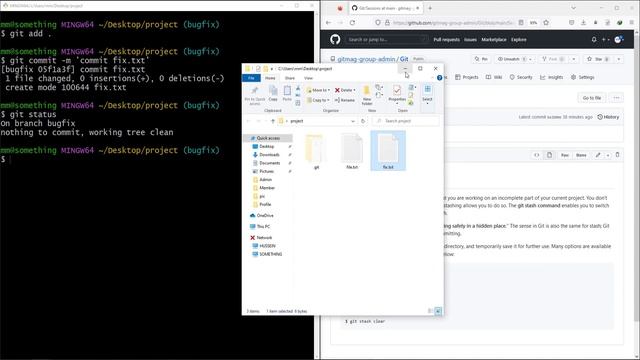Open a new Firefox tab with plus
Viewport: 640px width, 360px height.
pos(430,8)
